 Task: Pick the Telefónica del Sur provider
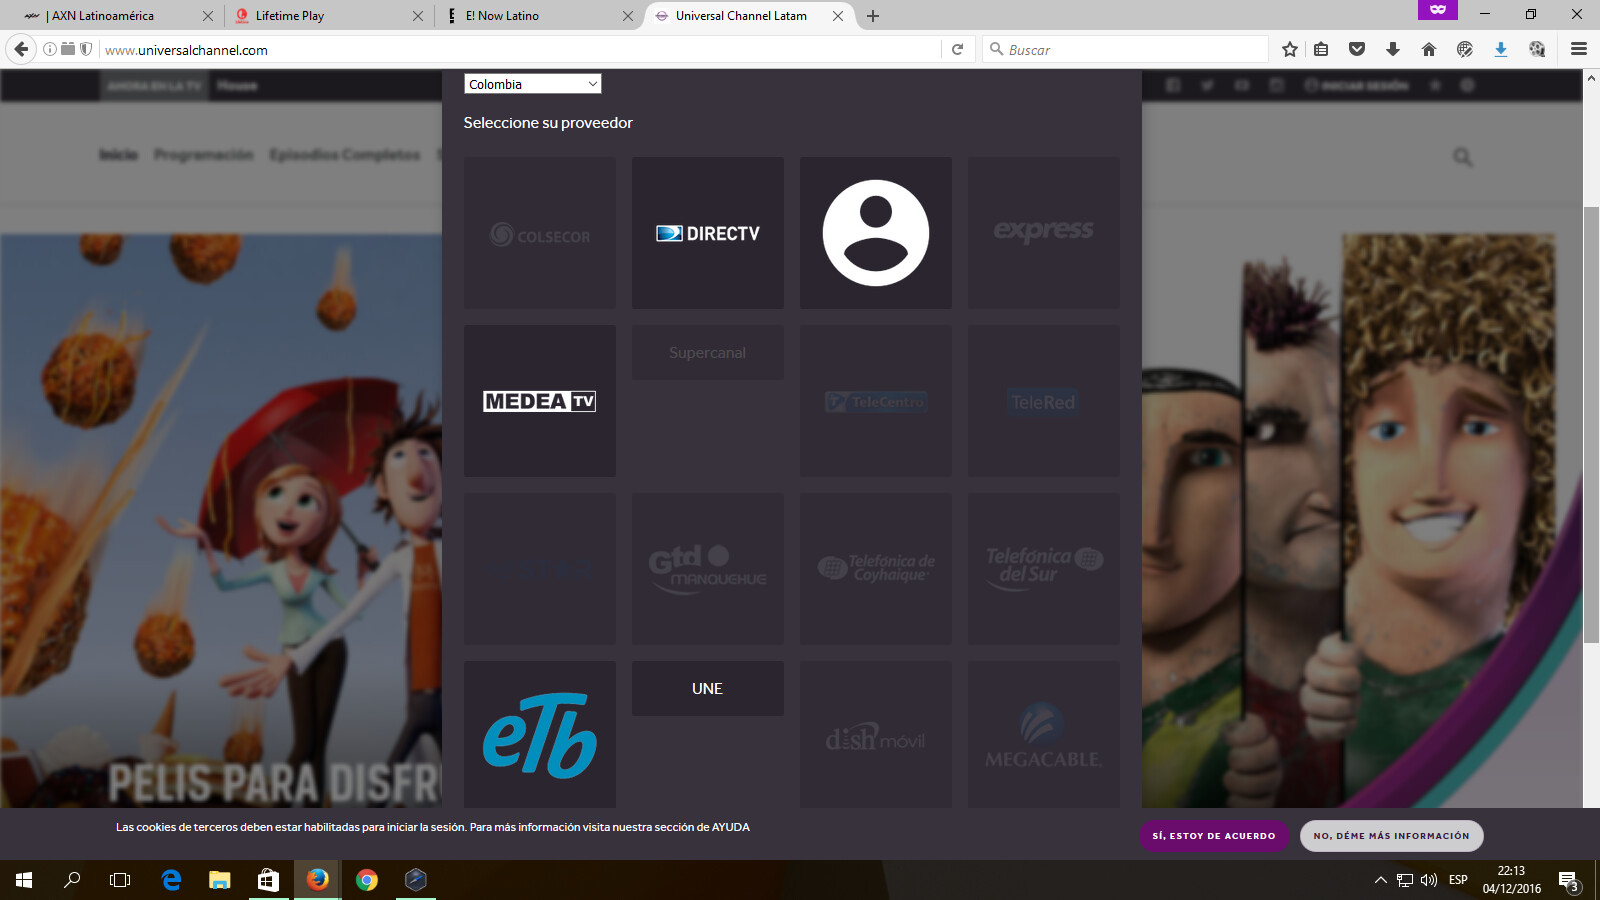coord(1044,569)
